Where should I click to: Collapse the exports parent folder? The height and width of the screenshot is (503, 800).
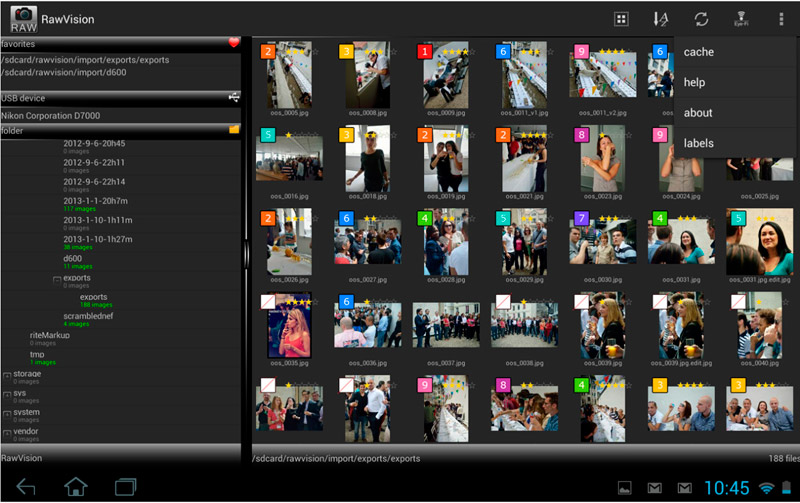tap(56, 279)
